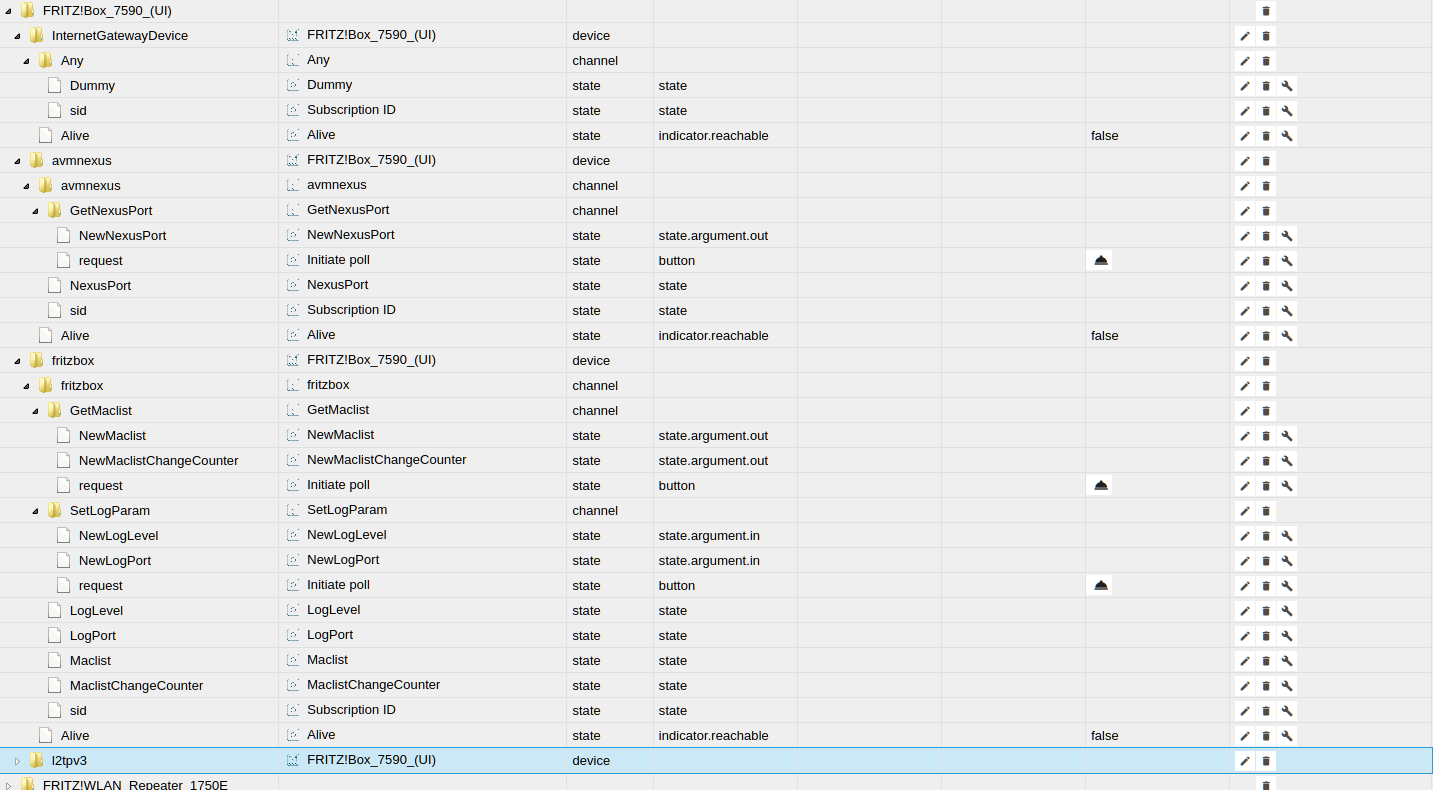Collapse the avmnexus device node
The height and width of the screenshot is (790, 1433).
(17, 161)
